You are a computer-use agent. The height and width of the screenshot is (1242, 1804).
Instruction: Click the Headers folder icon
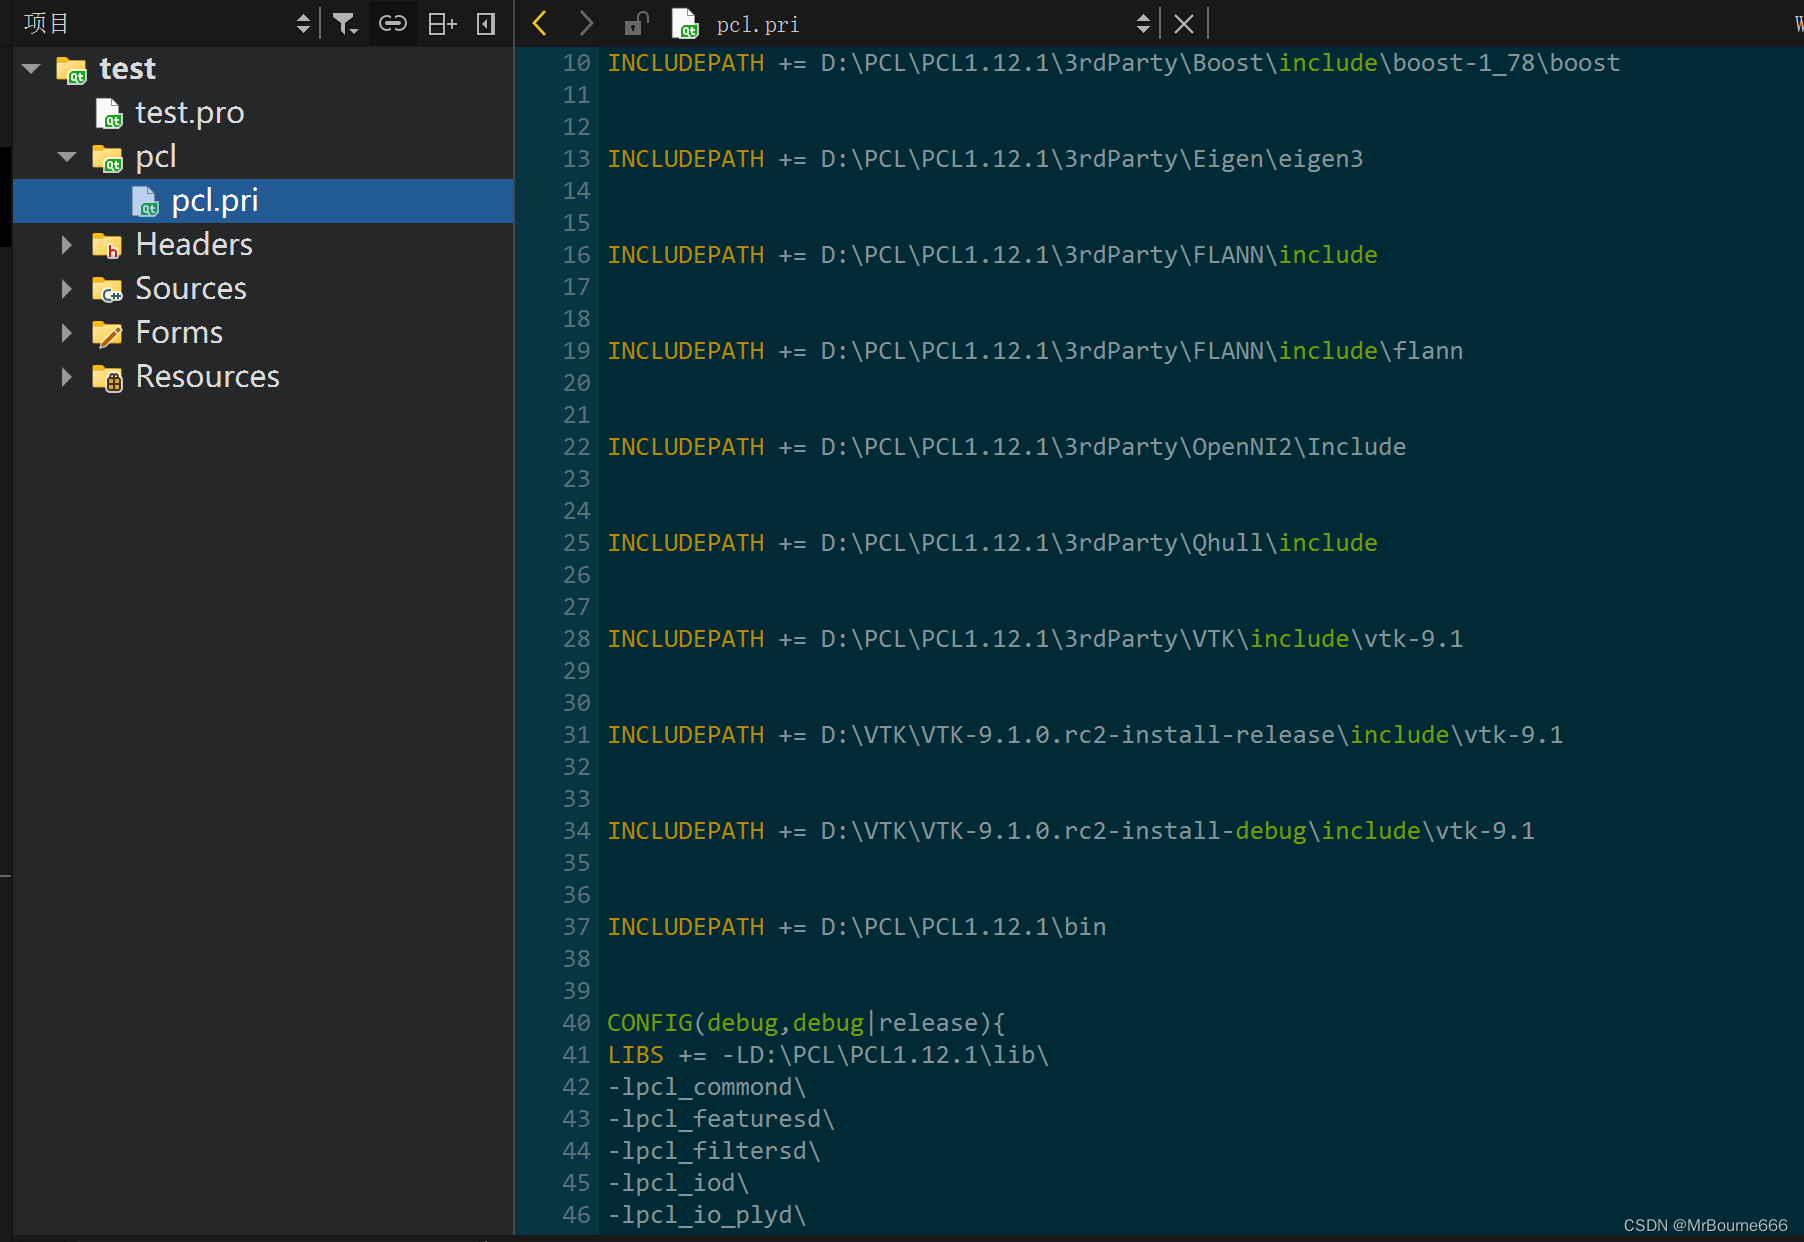pyautogui.click(x=107, y=245)
